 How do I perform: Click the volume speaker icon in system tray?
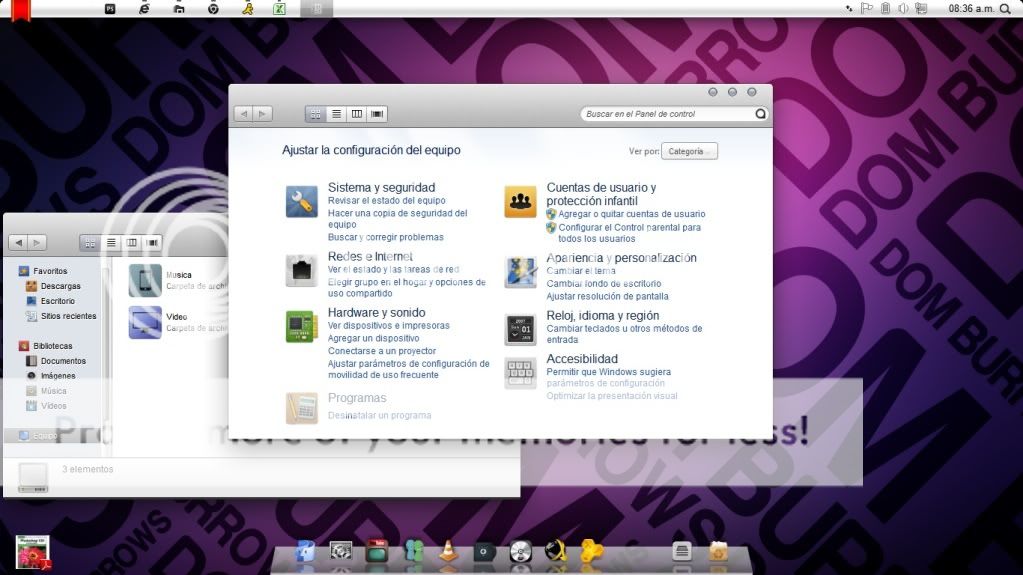(903, 8)
